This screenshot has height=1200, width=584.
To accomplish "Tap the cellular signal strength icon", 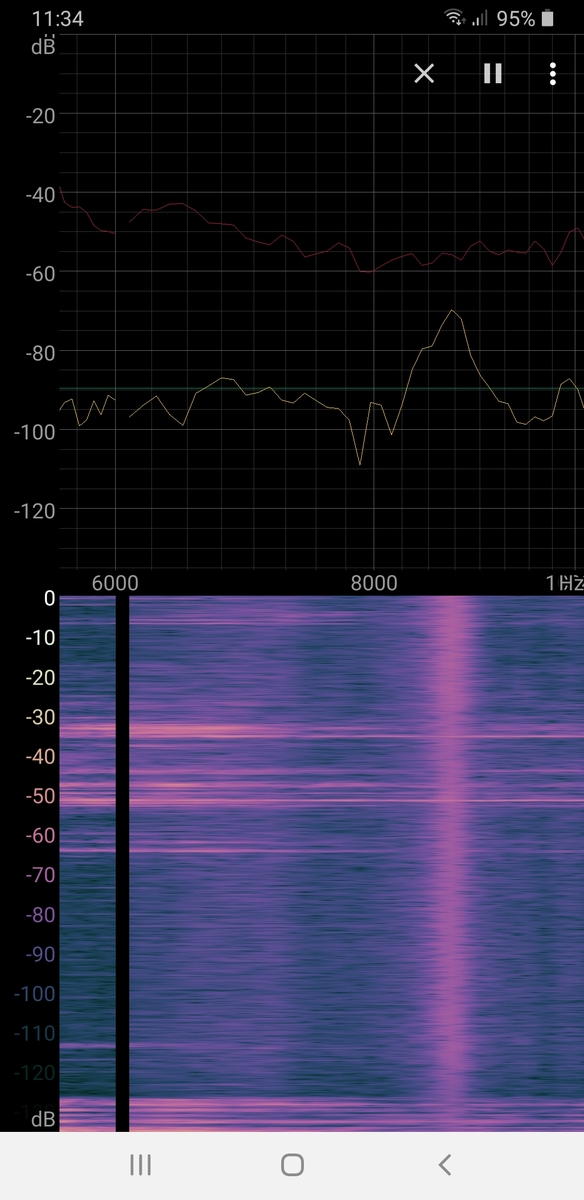I will (x=480, y=18).
